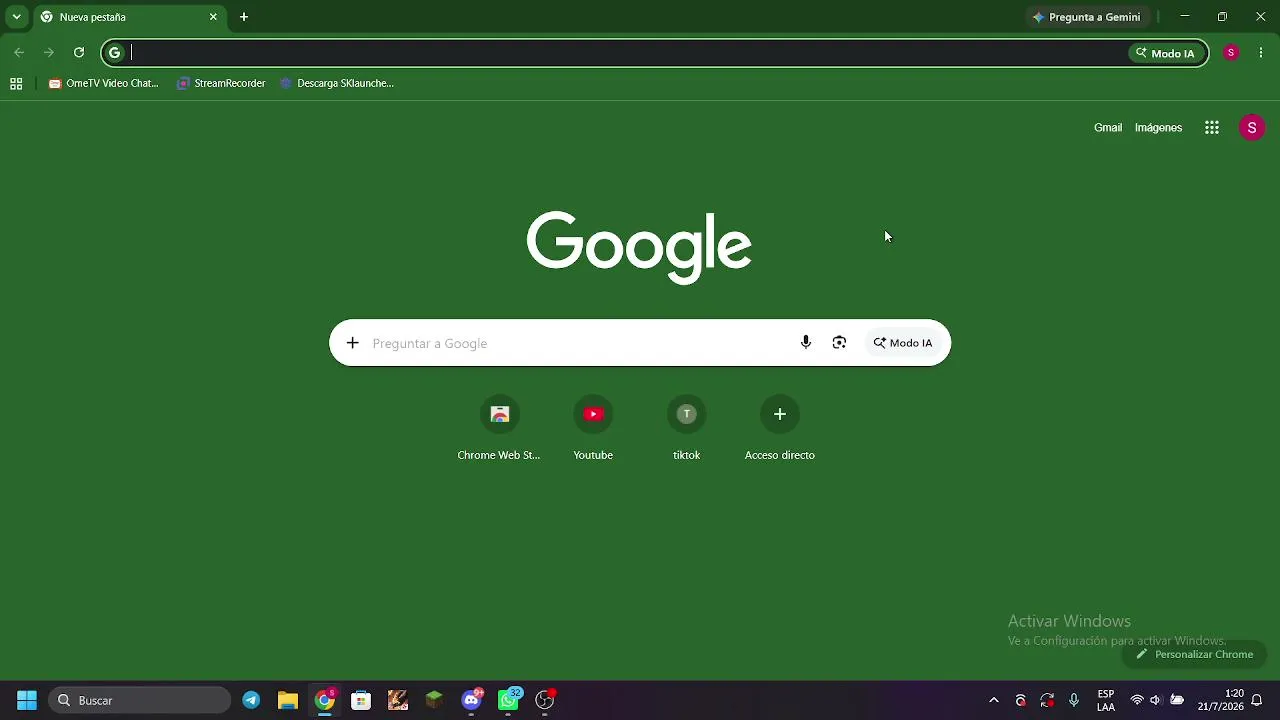Open the bookmarks bar apps grid
This screenshot has height=720, width=1280.
click(16, 84)
